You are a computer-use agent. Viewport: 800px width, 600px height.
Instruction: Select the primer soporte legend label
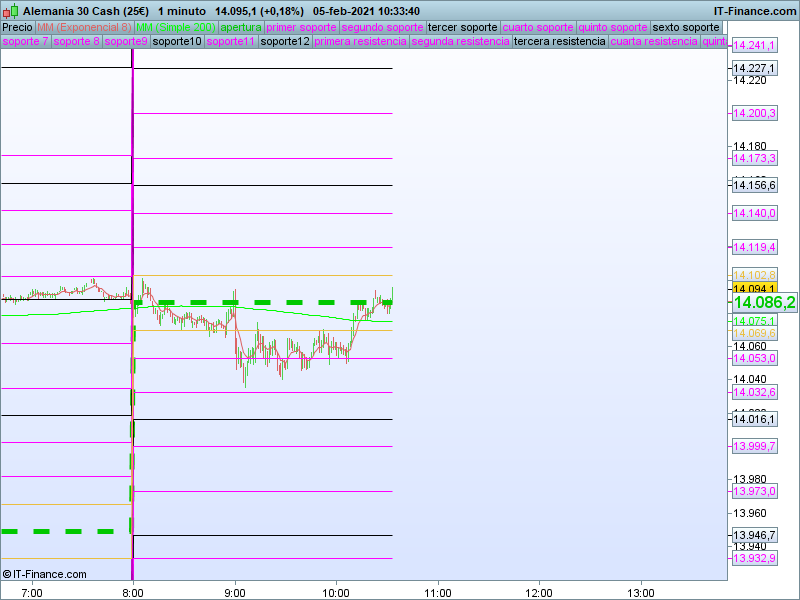click(301, 27)
